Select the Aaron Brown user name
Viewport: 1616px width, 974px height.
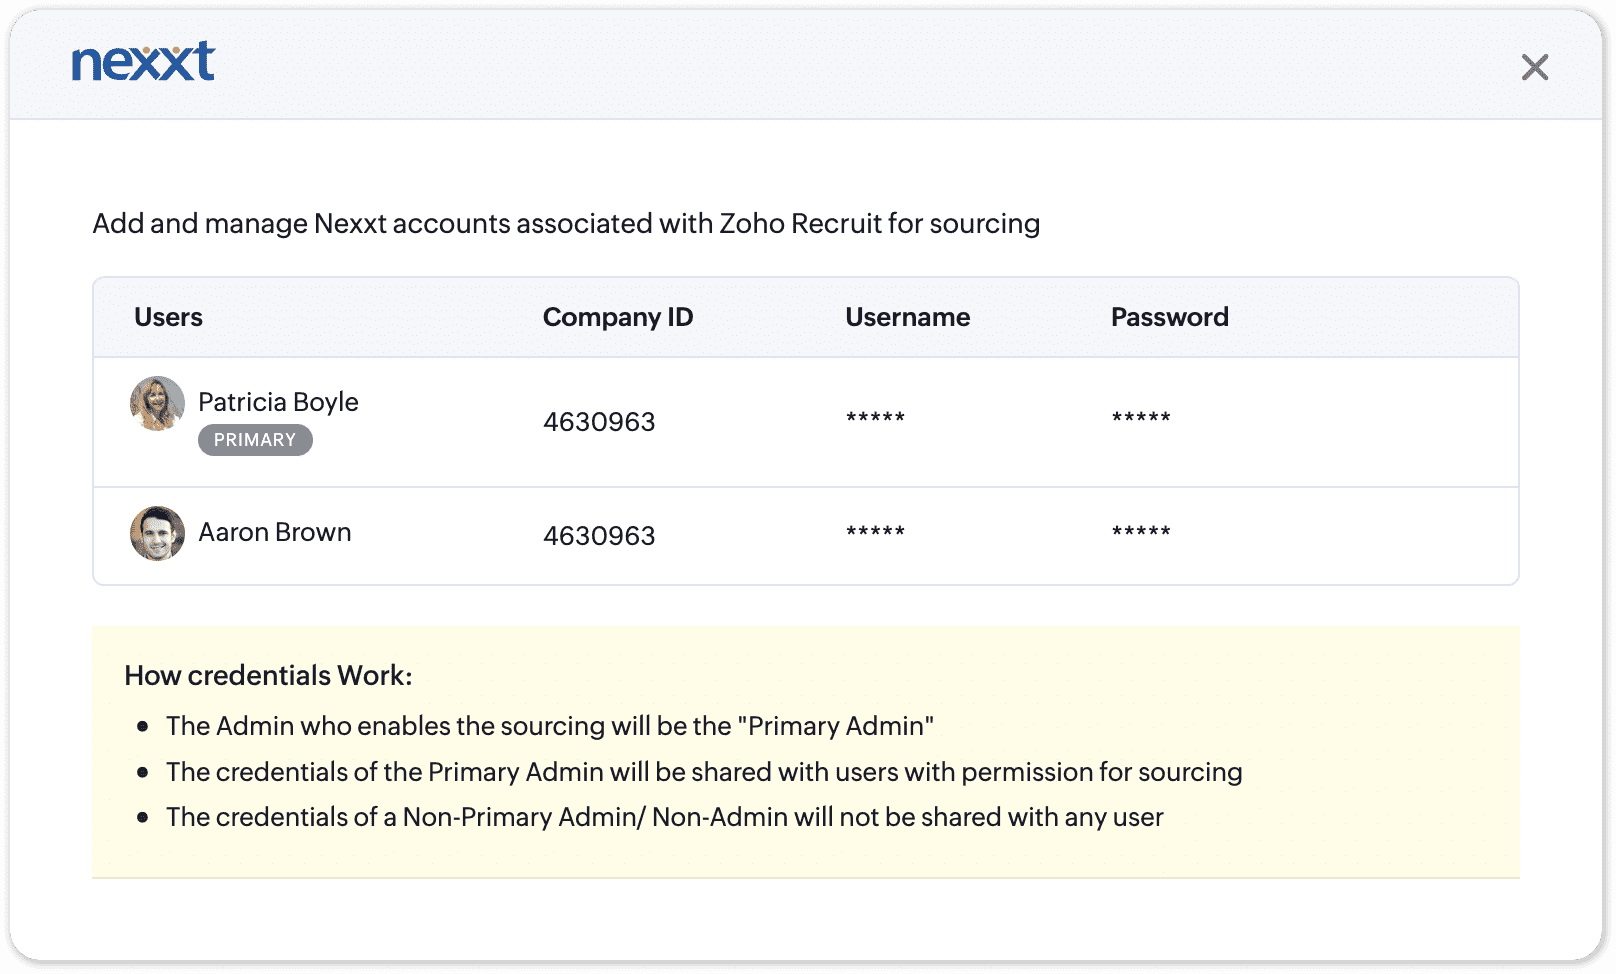(274, 532)
